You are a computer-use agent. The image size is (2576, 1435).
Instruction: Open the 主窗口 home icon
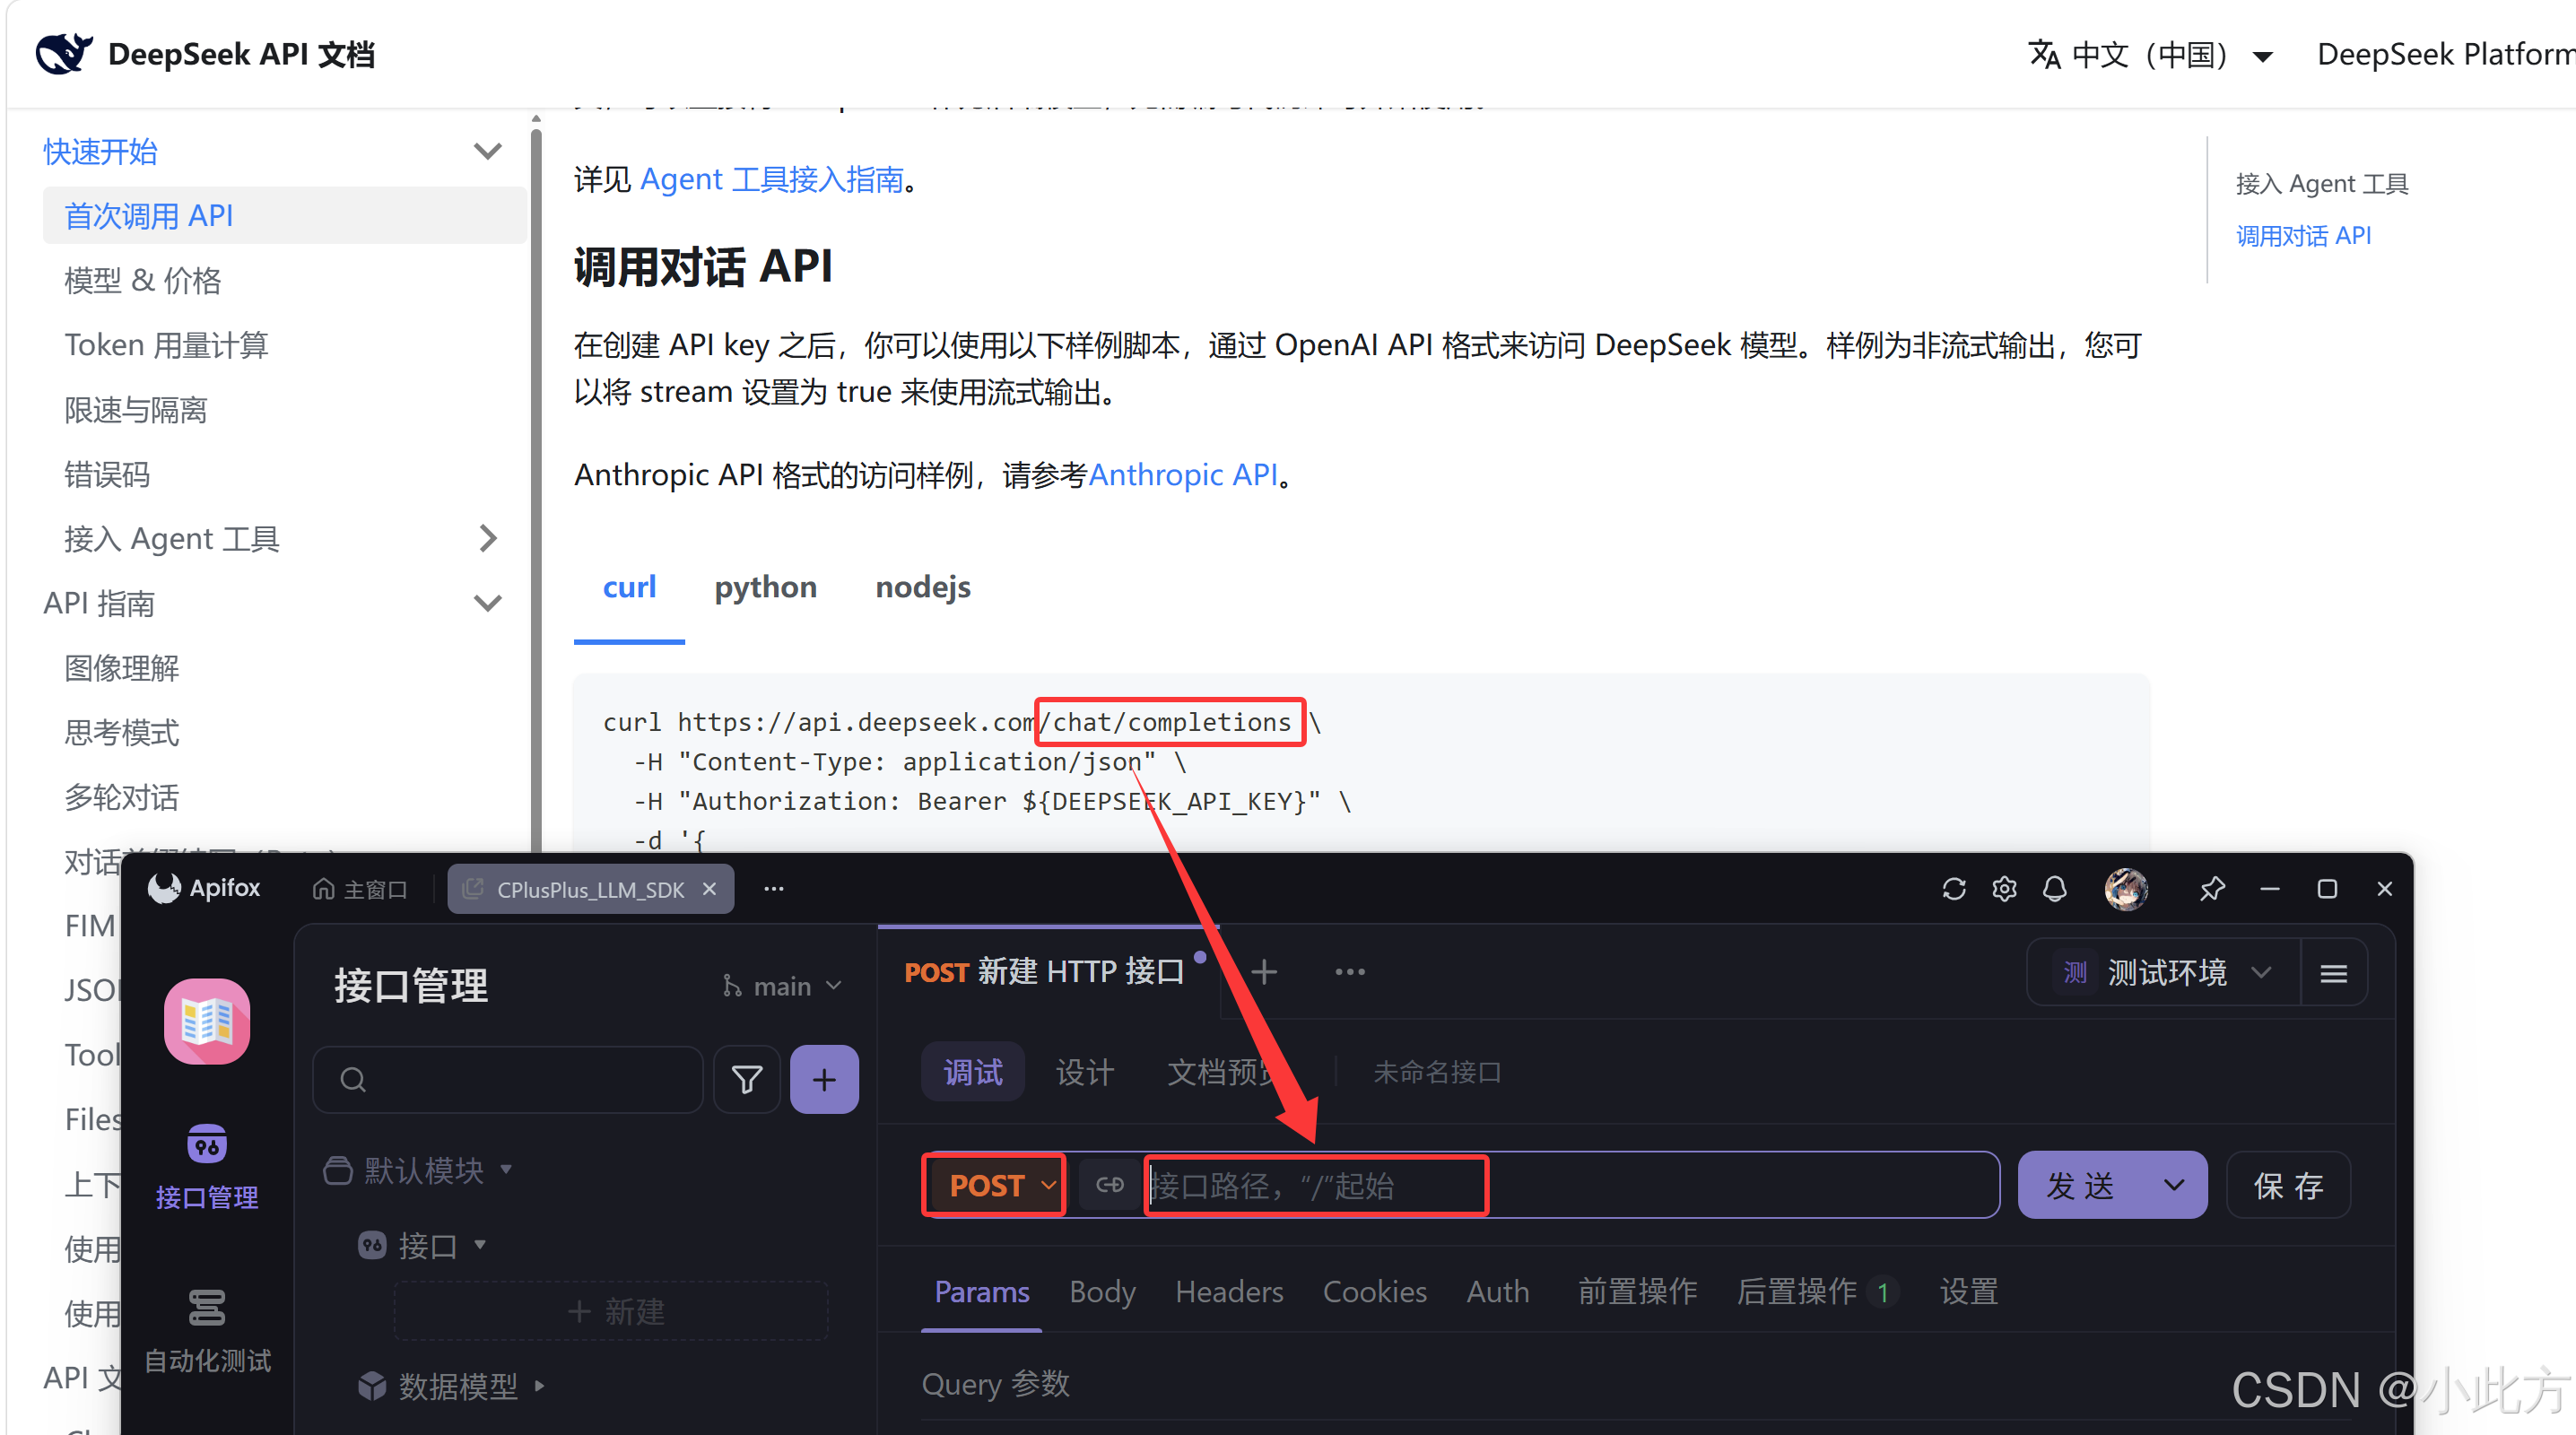click(x=323, y=889)
